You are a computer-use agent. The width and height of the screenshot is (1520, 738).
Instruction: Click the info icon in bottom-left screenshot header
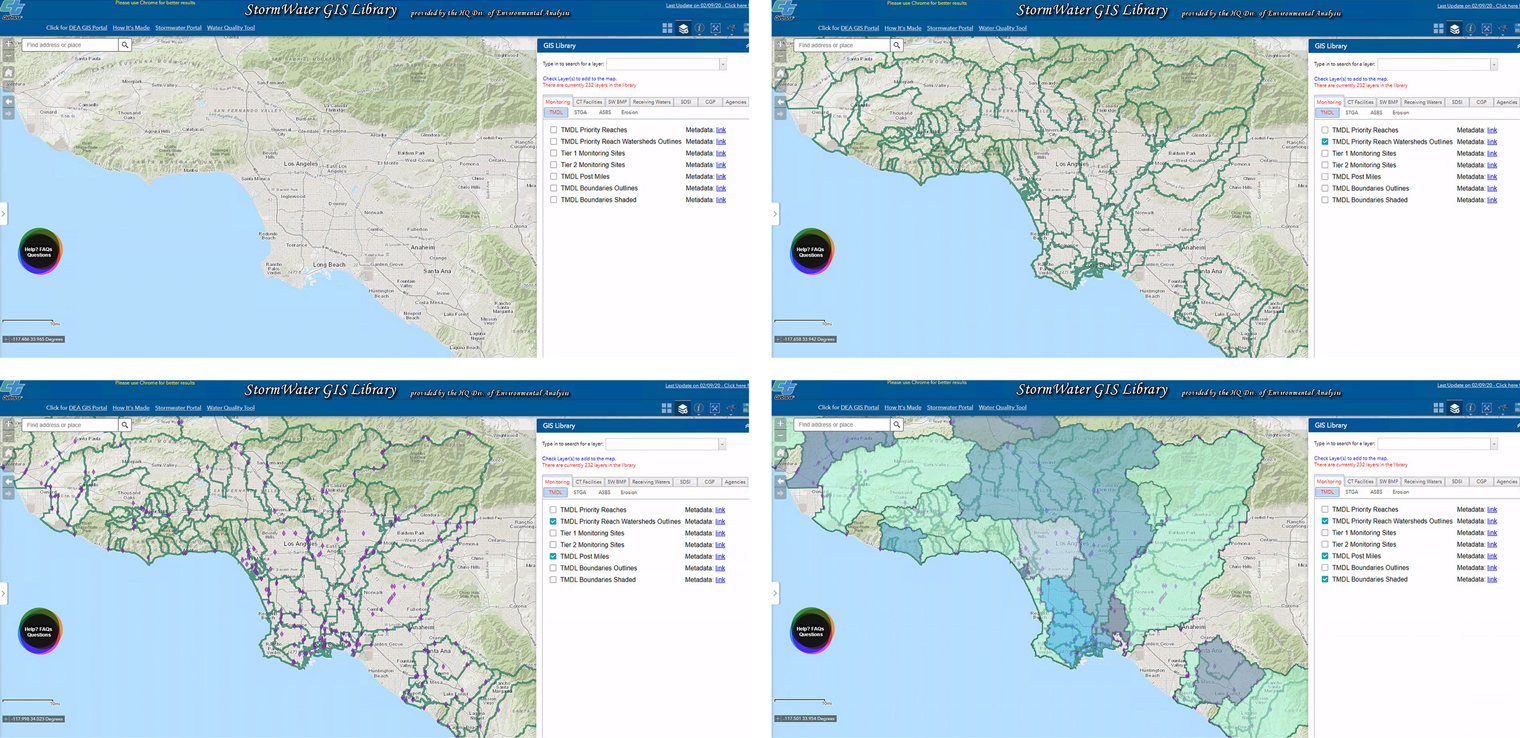[x=699, y=408]
